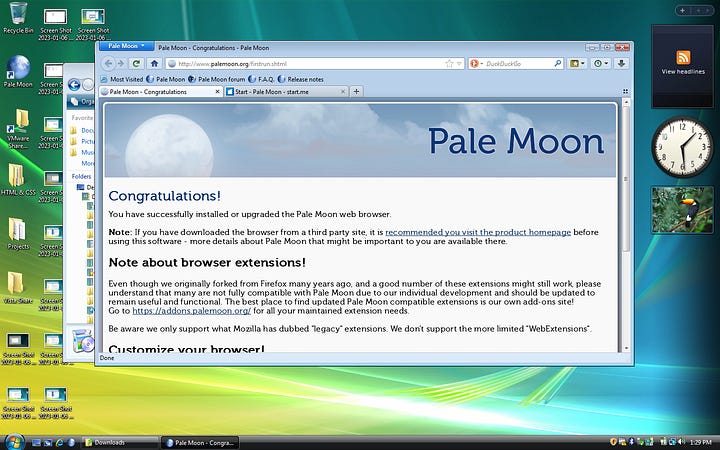
Task: Open the Most Visited bookmarks folder
Action: [x=122, y=79]
